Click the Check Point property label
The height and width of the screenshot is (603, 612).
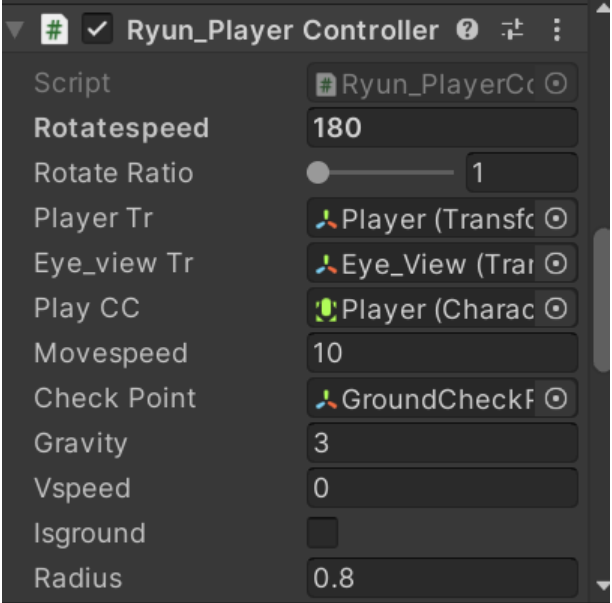tap(115, 398)
